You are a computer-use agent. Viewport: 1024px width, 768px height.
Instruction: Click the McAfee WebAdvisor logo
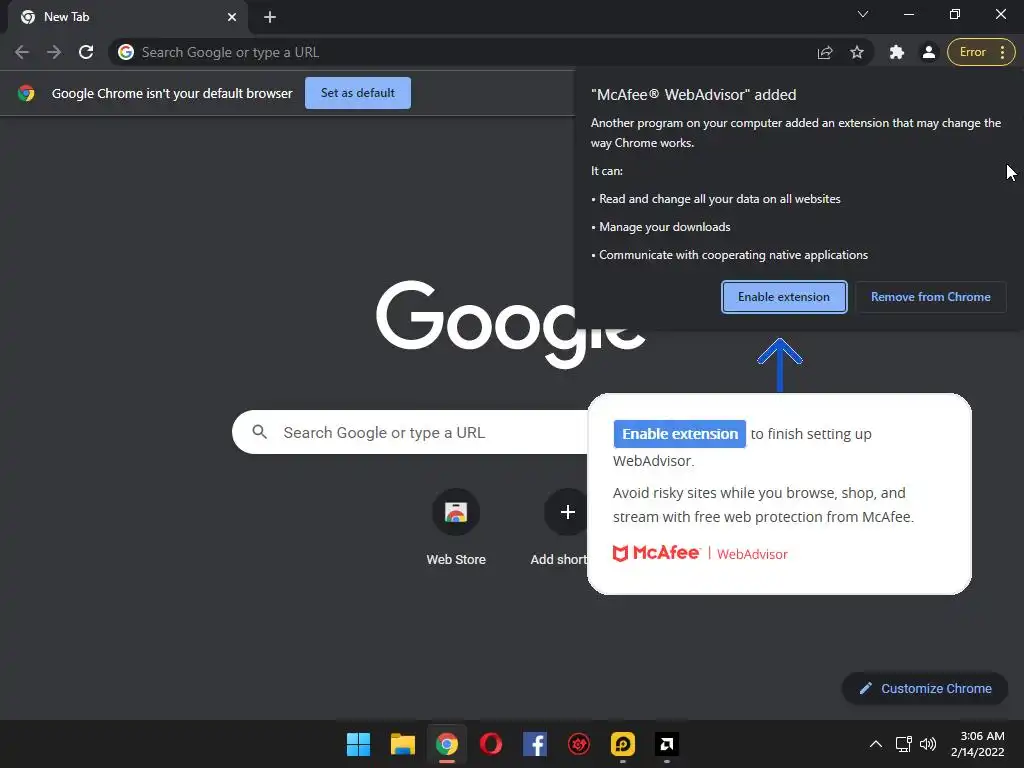700,553
